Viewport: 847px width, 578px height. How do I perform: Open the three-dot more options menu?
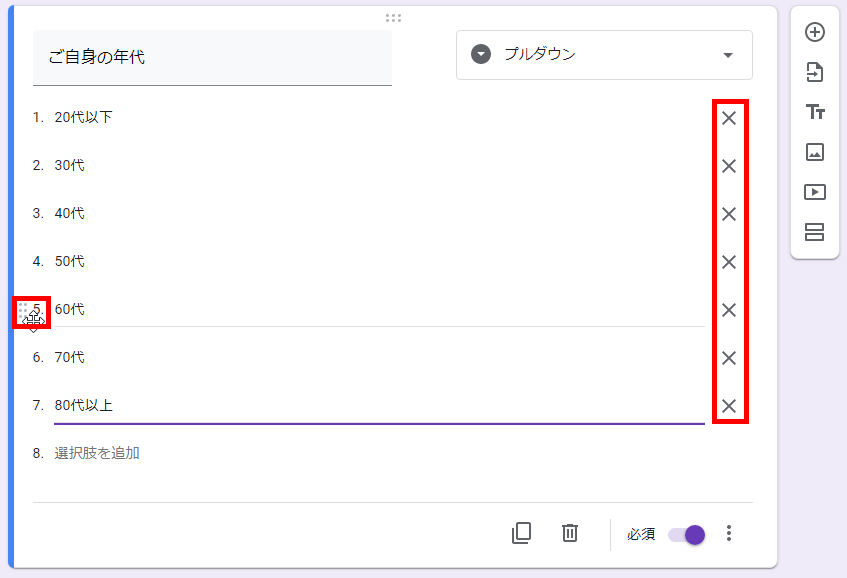click(729, 533)
